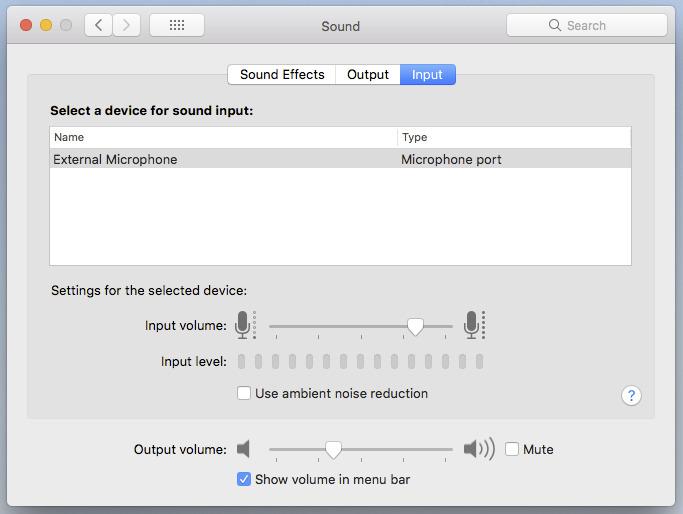Screen dimensions: 683x514
Task: Switch to the Sound Effects tab
Action: tap(282, 74)
